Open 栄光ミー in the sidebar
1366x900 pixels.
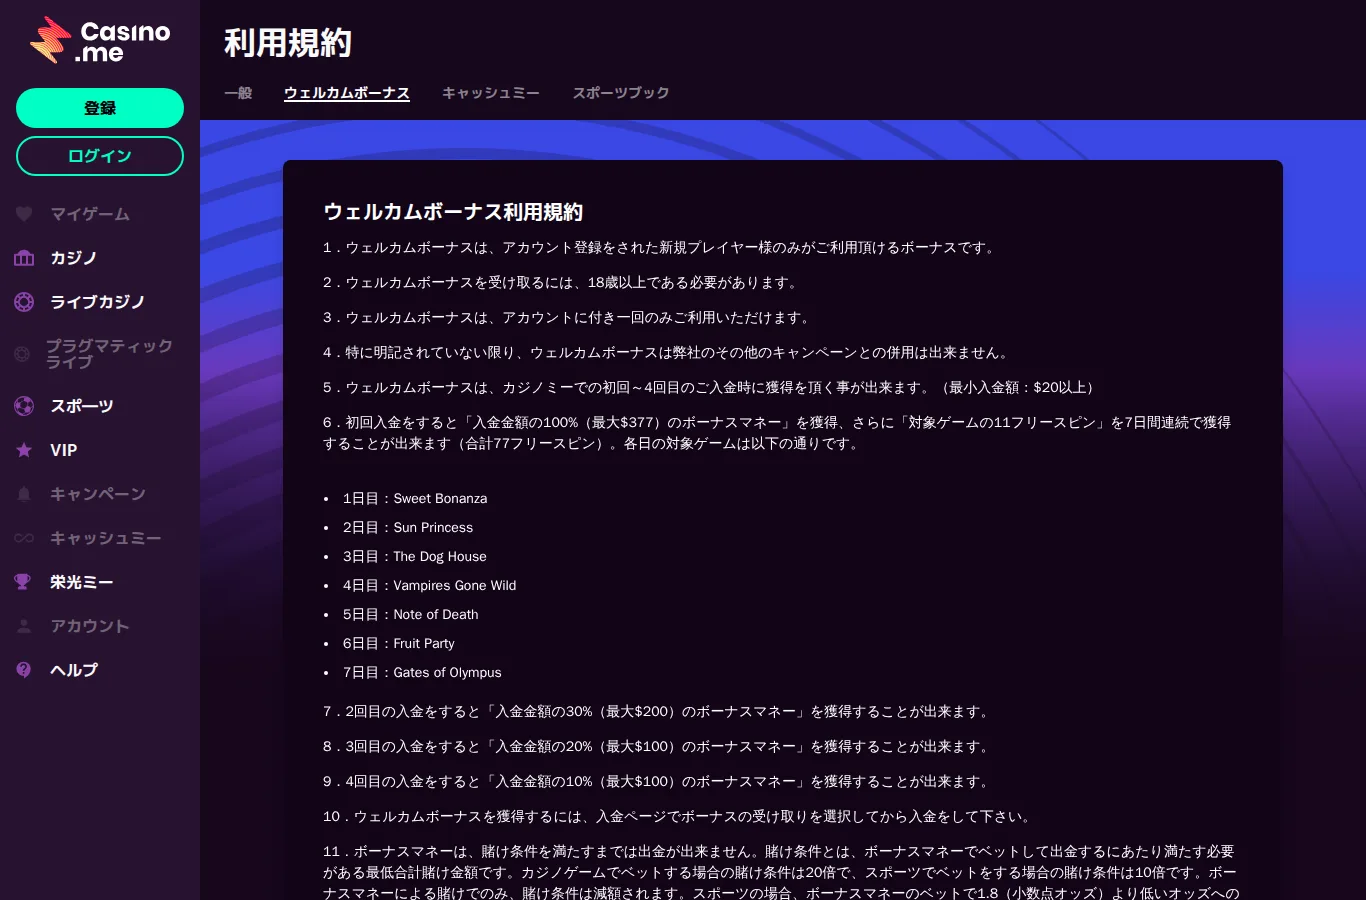(82, 582)
